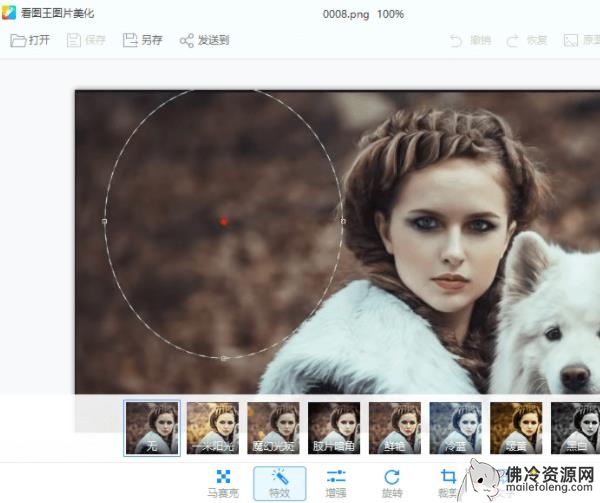
Task: Choose the 裁剪 (Crop) tool
Action: [x=448, y=483]
